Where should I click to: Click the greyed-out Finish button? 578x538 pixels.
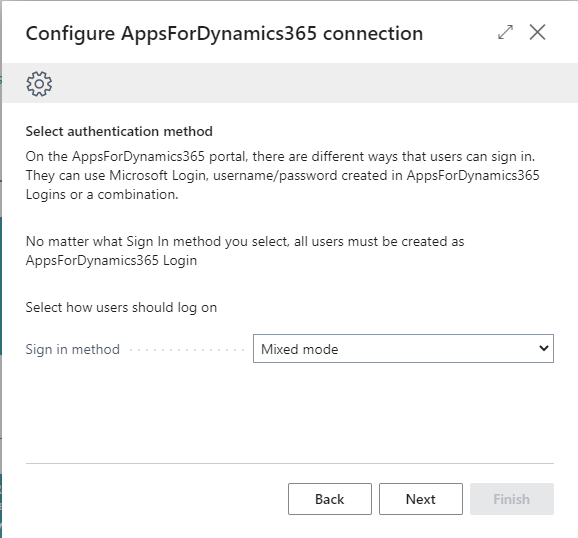(512, 499)
